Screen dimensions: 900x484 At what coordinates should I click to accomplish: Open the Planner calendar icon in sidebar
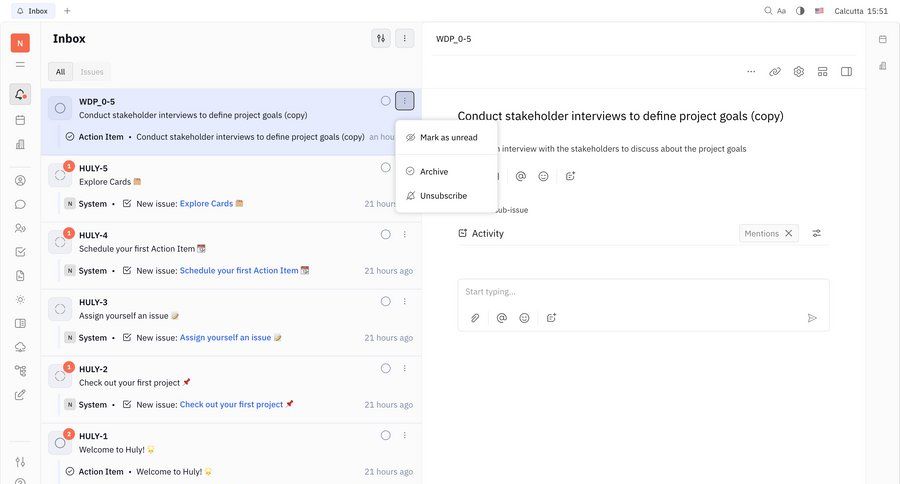pos(20,120)
